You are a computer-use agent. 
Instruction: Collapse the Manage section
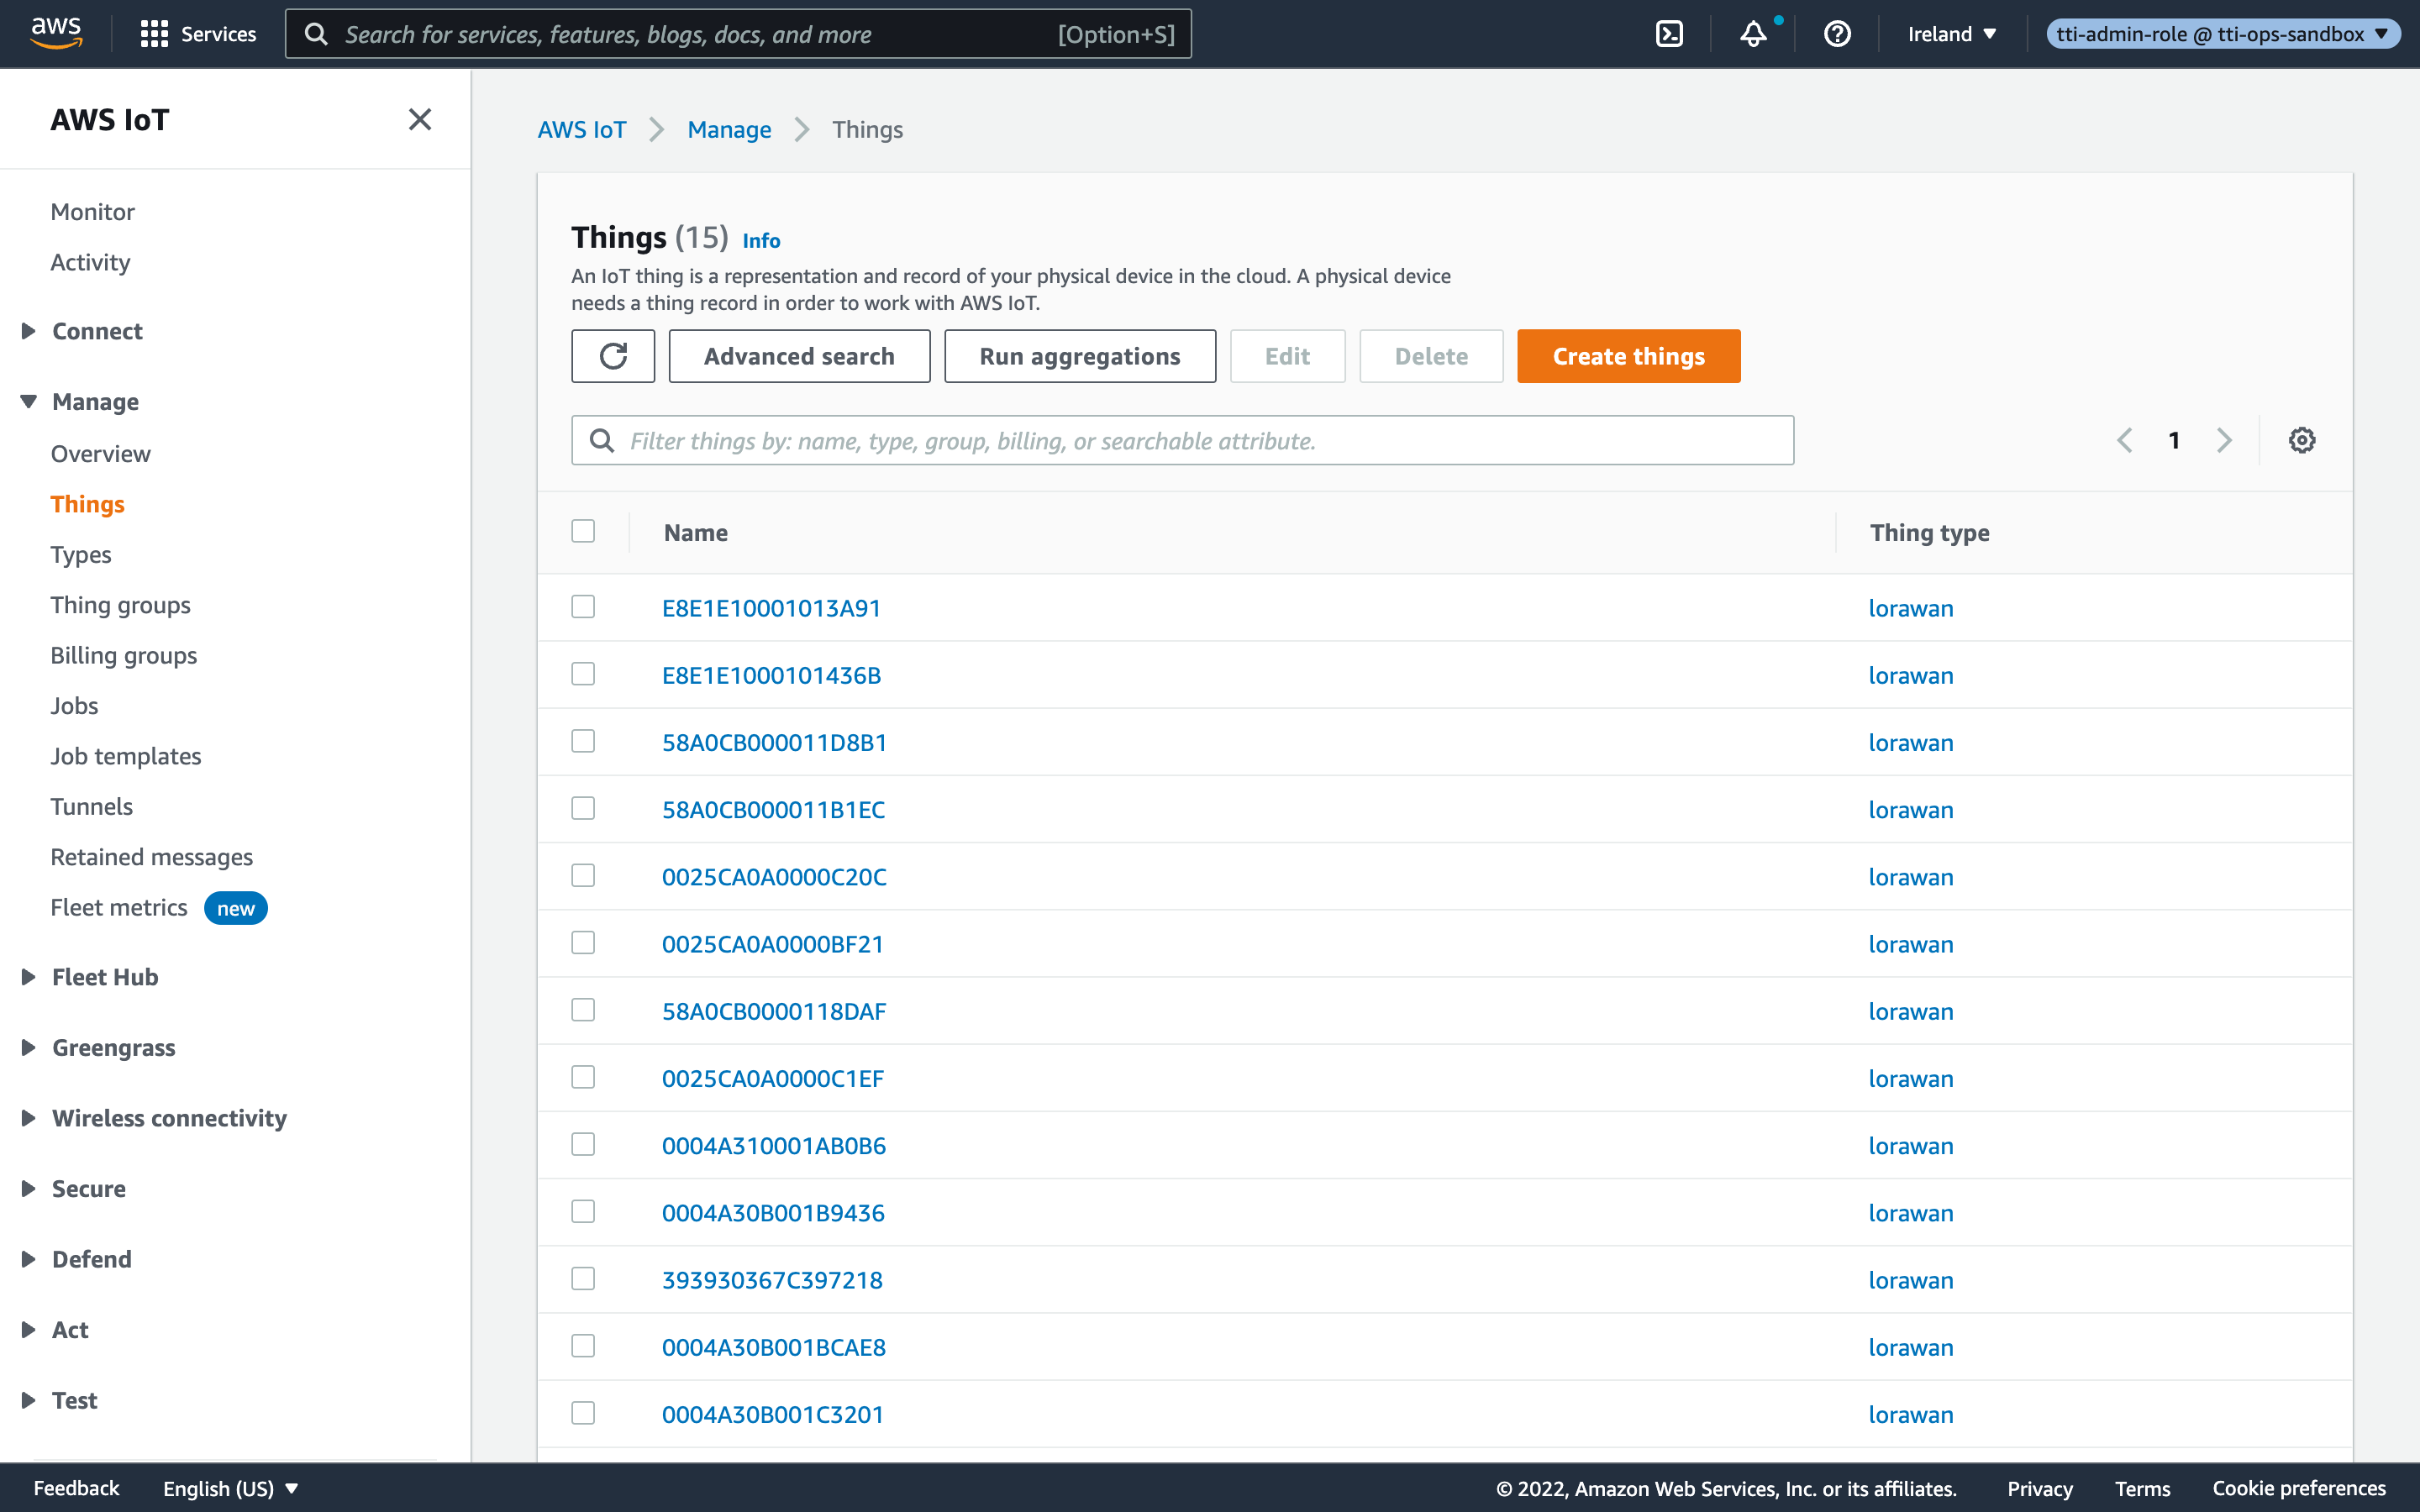(94, 401)
